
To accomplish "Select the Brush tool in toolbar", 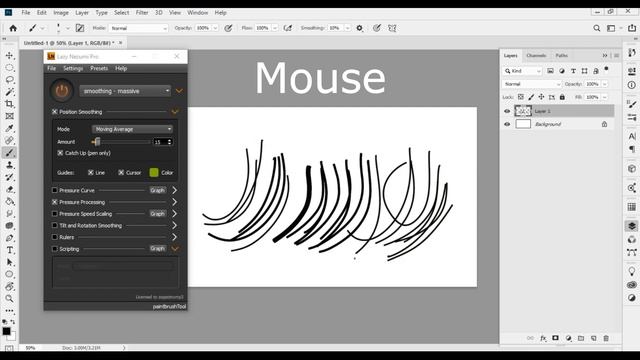I will (9, 153).
